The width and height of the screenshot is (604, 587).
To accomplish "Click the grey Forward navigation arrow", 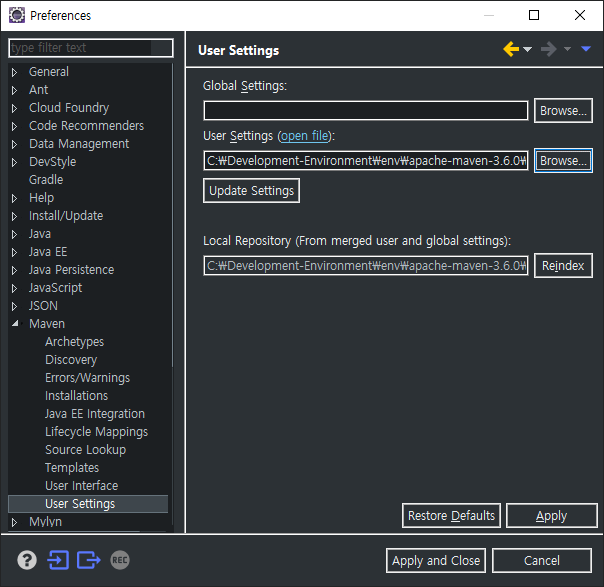I will click(x=549, y=49).
